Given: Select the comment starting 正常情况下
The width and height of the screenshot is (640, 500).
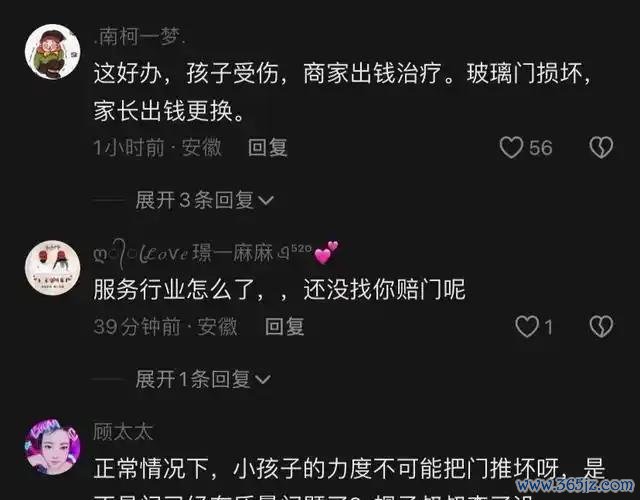Looking at the screenshot, I should pos(349,469).
